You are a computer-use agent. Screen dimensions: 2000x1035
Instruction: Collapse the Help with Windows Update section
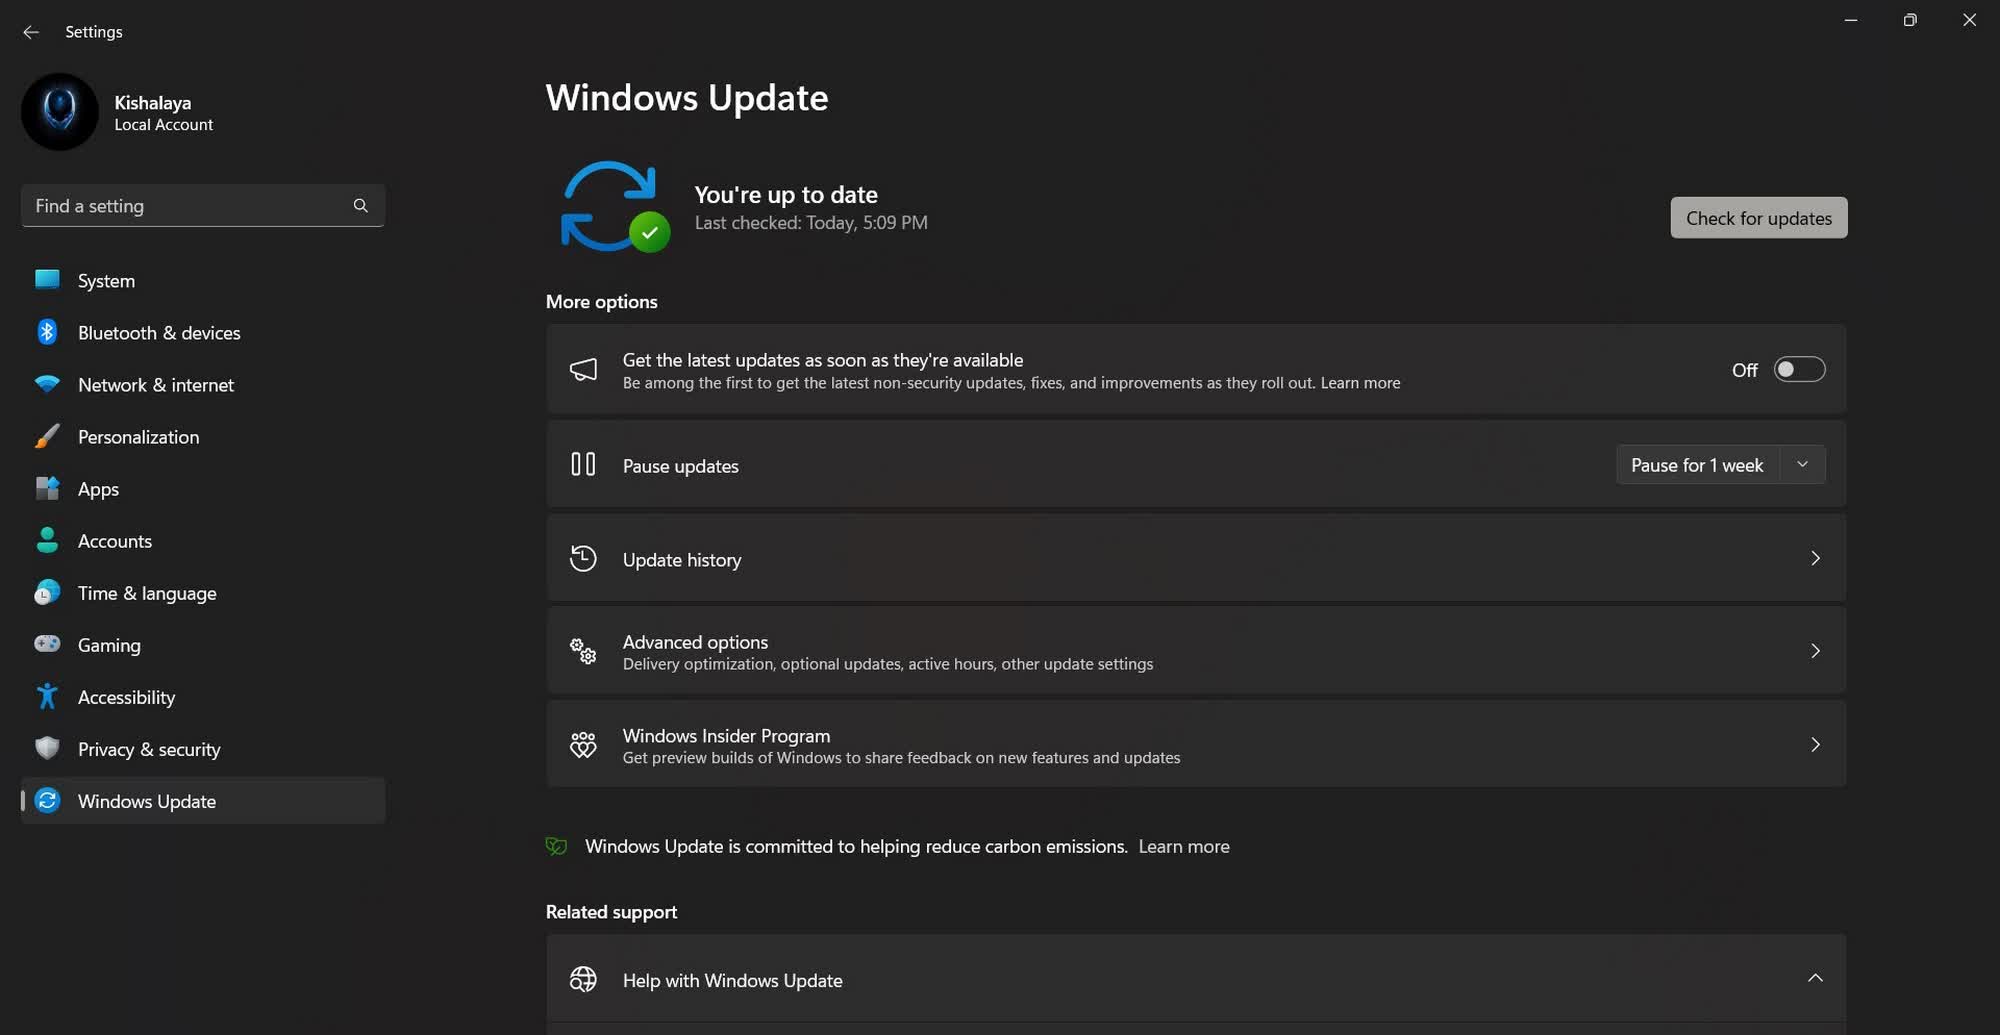(x=1815, y=978)
